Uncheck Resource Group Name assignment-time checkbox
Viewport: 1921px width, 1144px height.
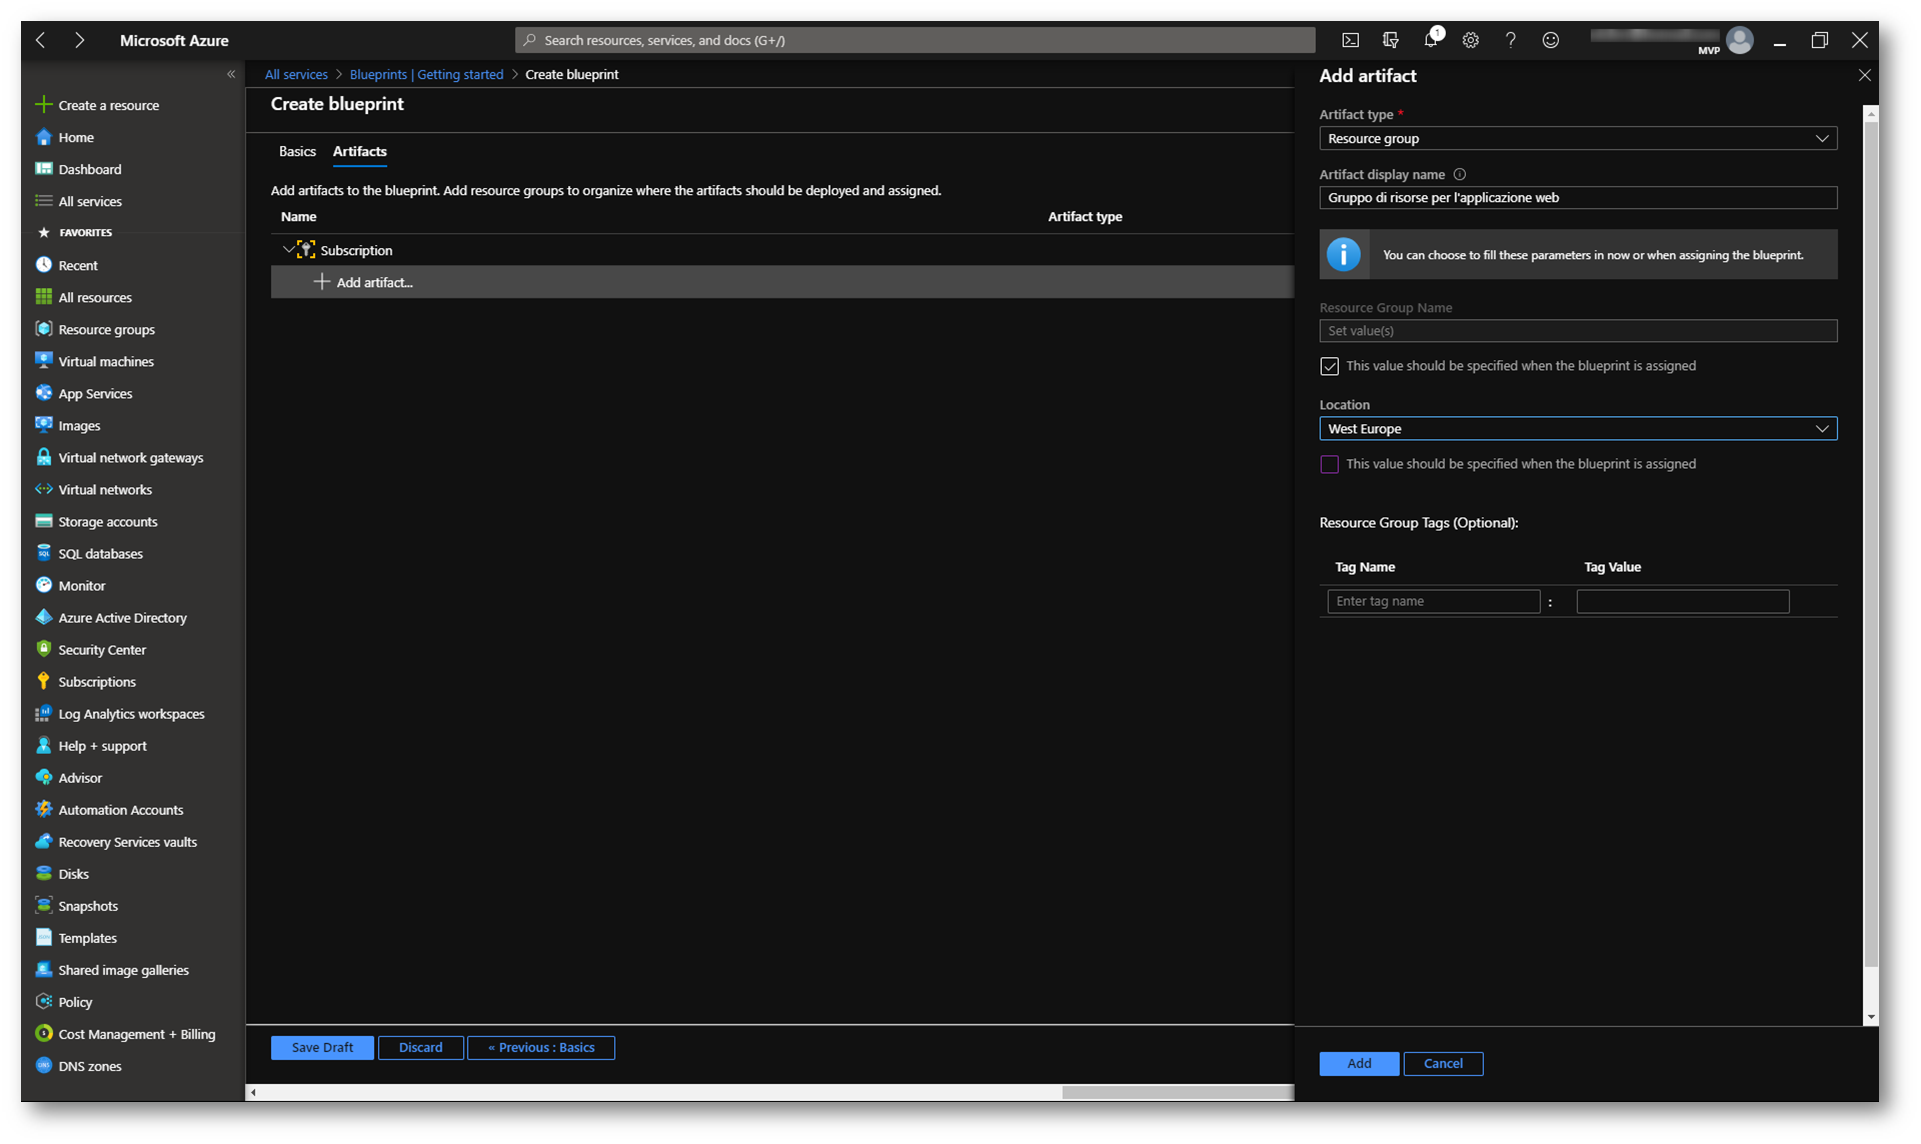1329,366
